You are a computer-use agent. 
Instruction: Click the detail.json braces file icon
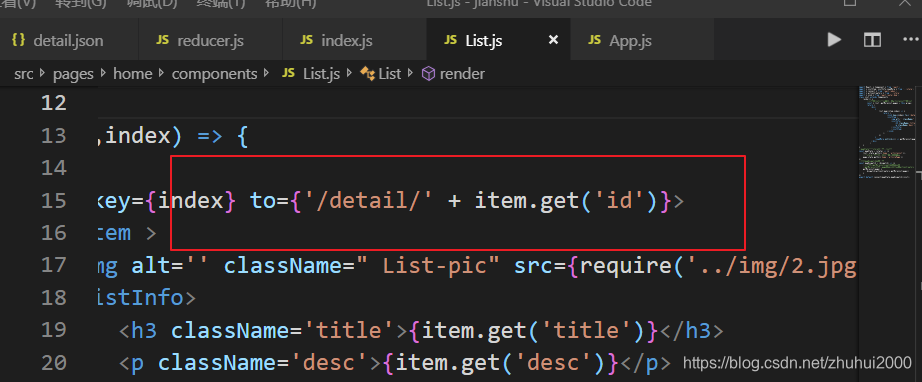tap(19, 40)
